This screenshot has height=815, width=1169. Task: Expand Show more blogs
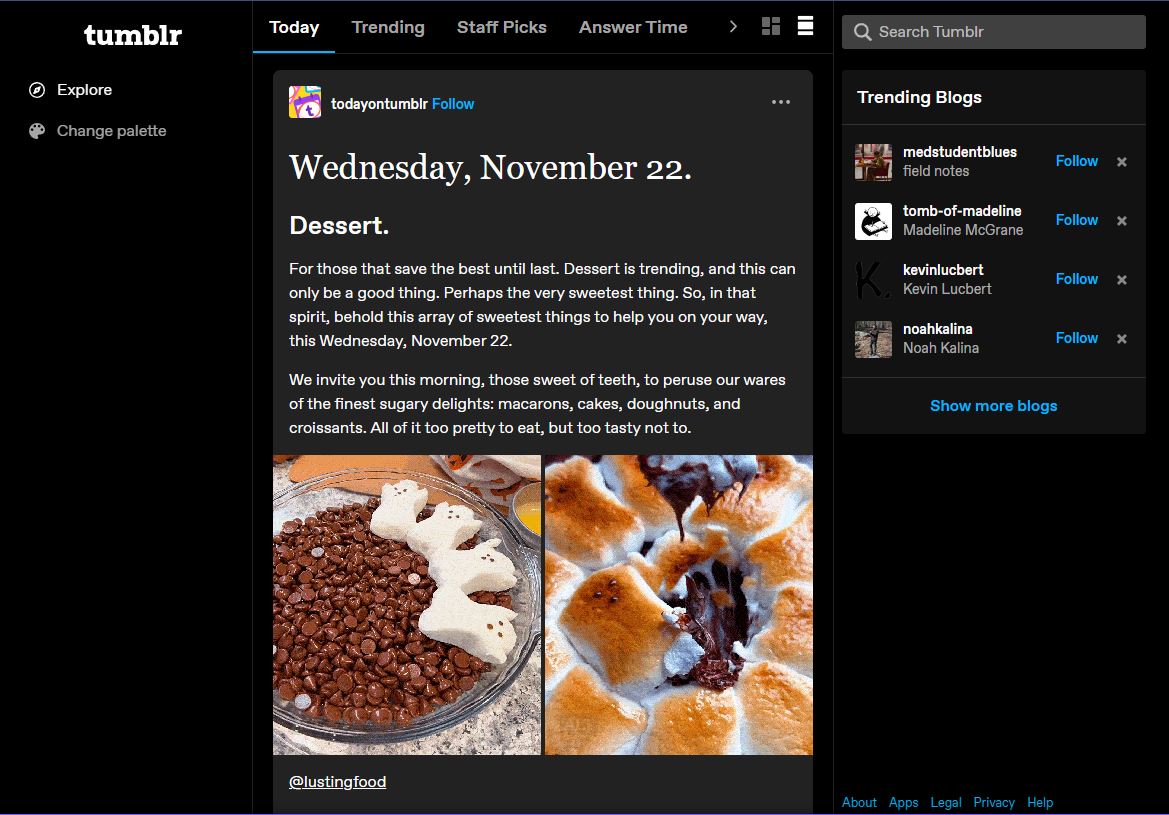993,406
